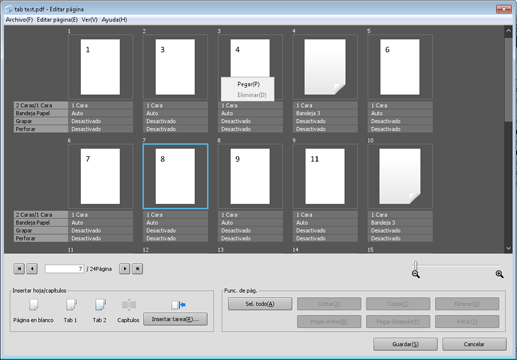Click the Guardar(S) button
Viewport: 517px width, 360px height.
pyautogui.click(x=405, y=344)
